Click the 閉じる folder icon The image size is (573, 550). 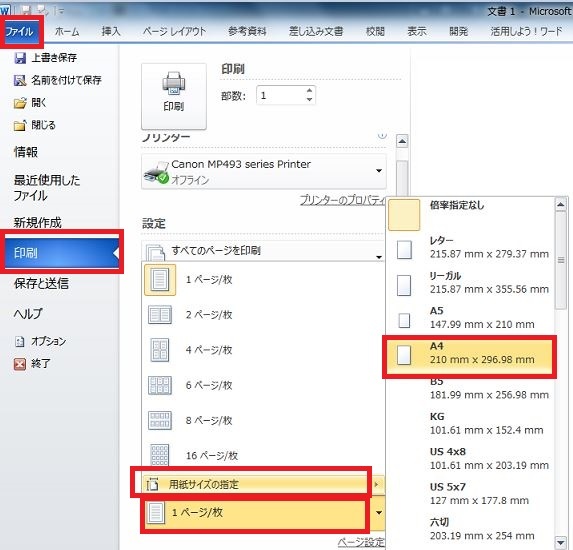pyautogui.click(x=20, y=125)
